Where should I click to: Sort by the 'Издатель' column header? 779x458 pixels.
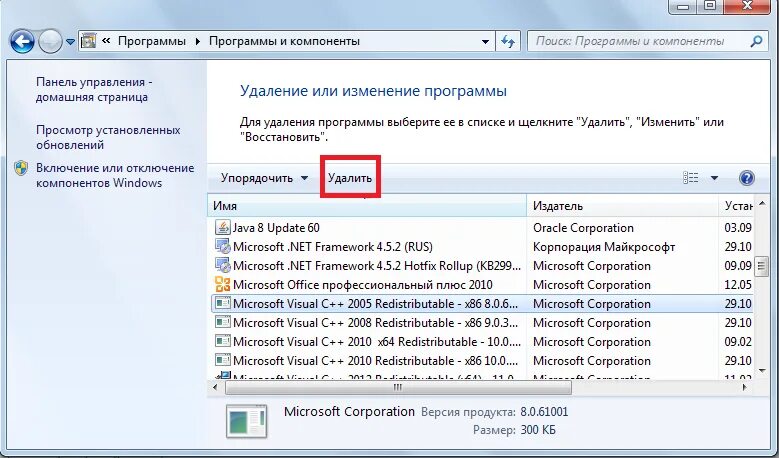623,206
